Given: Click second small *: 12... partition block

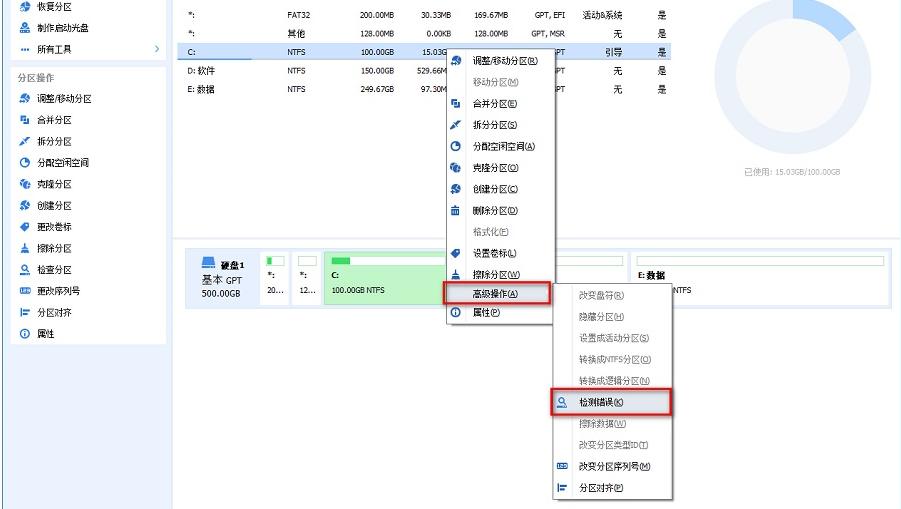Looking at the screenshot, I should click(x=307, y=278).
